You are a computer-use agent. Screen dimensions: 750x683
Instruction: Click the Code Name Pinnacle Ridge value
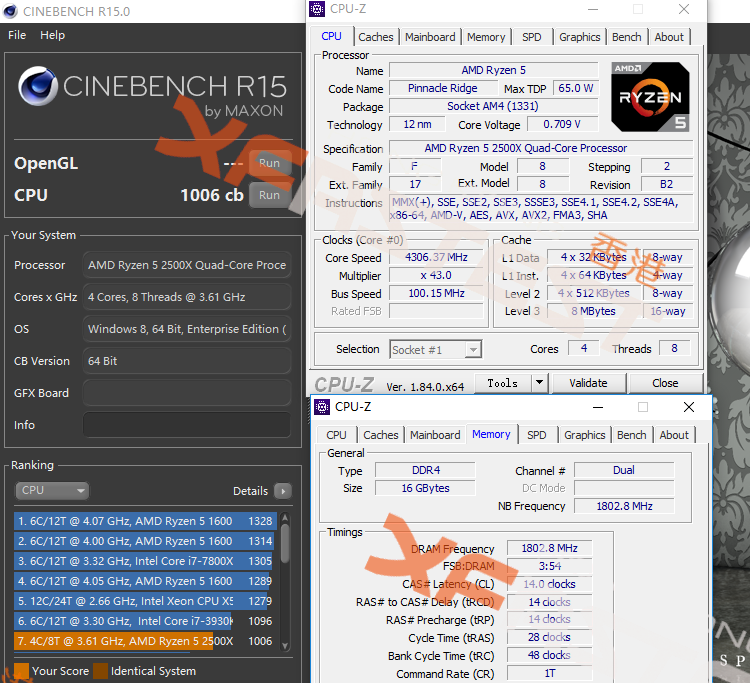pos(443,88)
